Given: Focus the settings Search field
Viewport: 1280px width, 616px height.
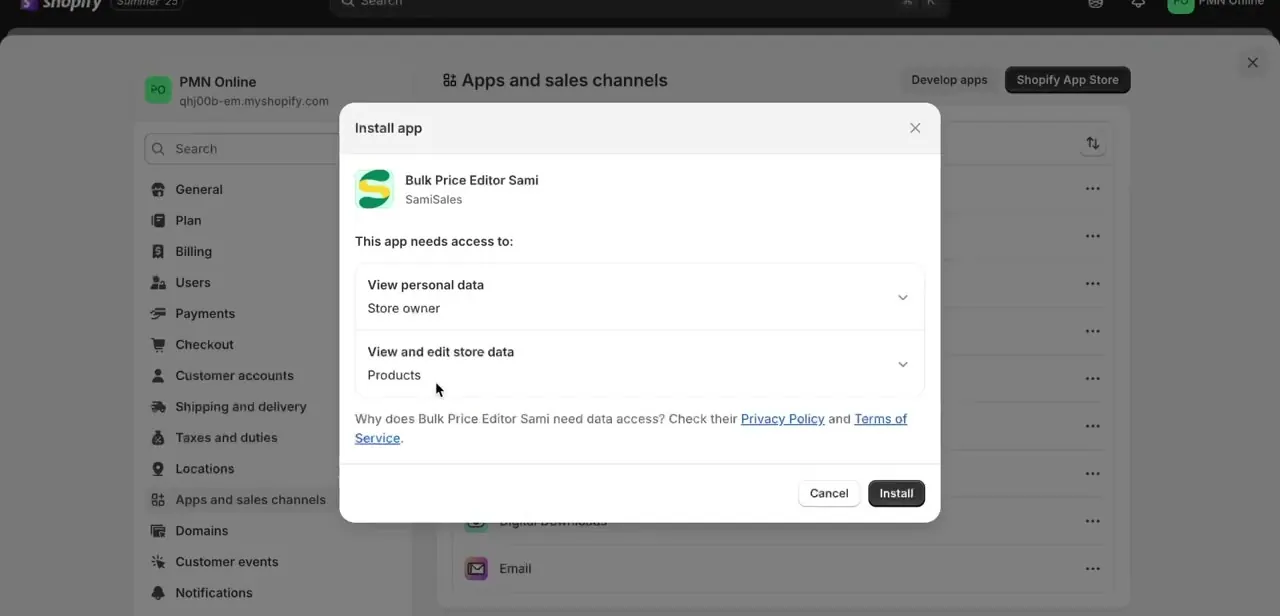Looking at the screenshot, I should tap(242, 149).
